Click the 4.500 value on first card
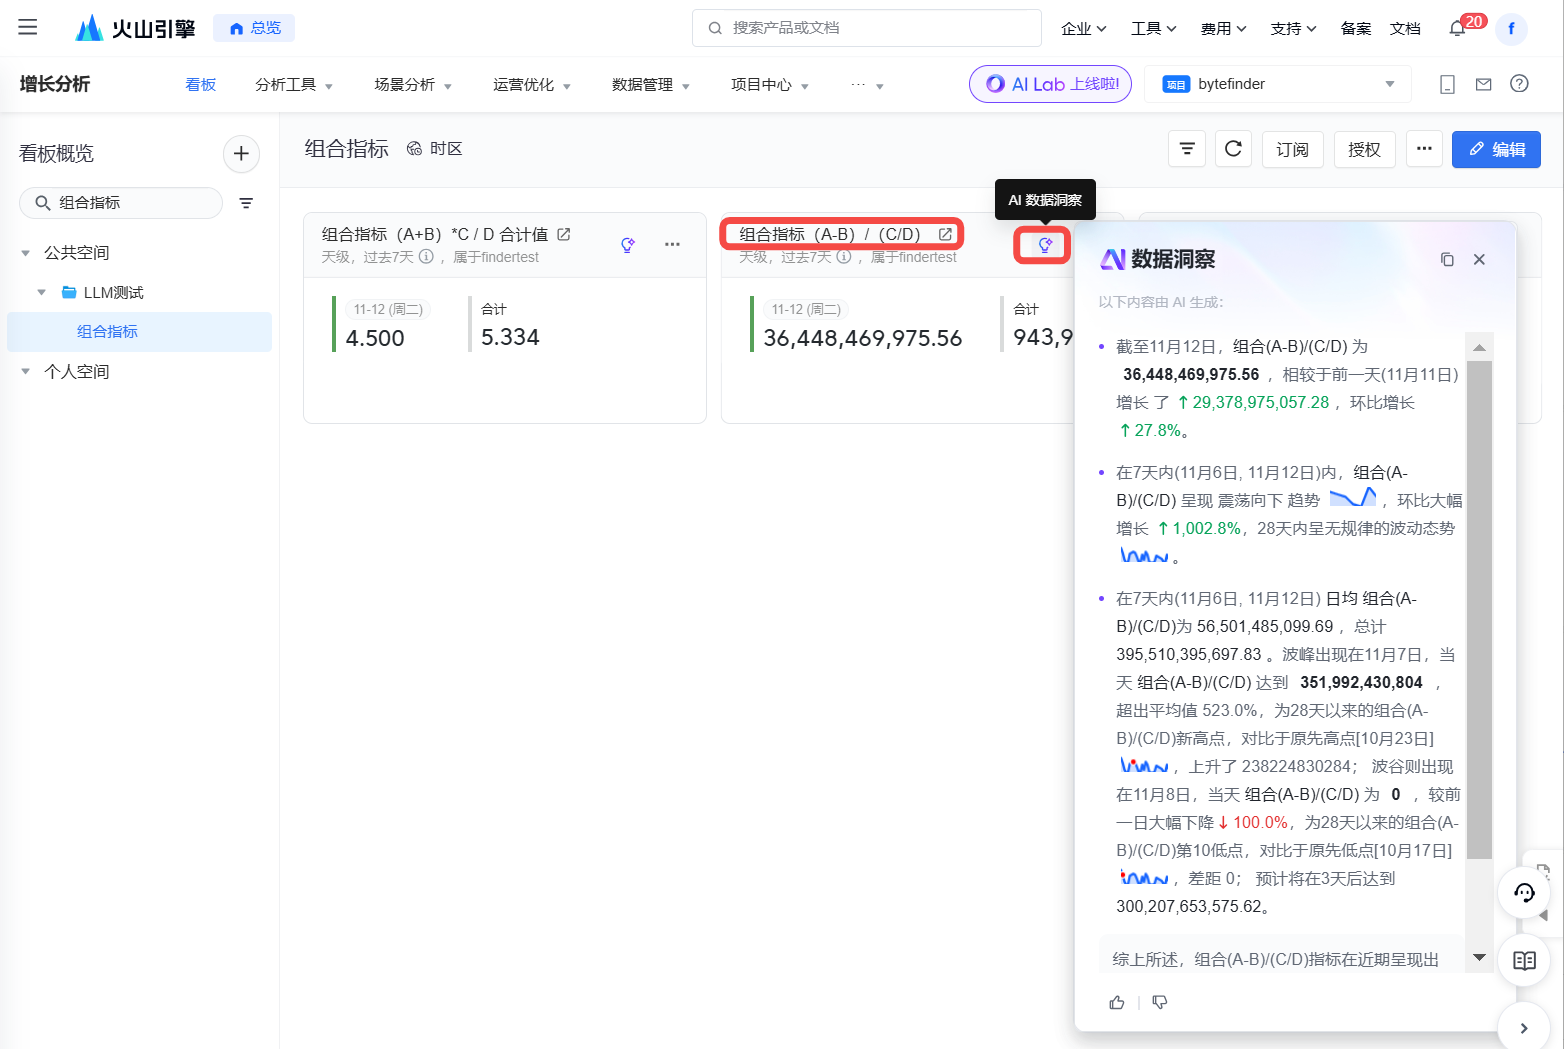The width and height of the screenshot is (1564, 1049). [x=375, y=338]
